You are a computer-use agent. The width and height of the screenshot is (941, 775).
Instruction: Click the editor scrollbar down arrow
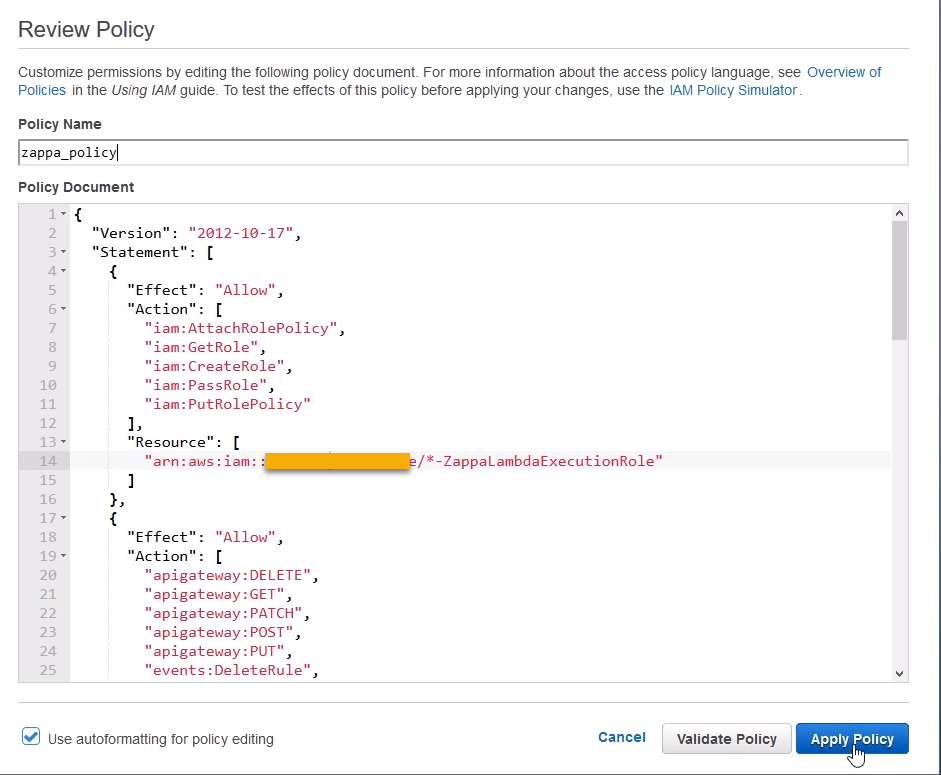click(x=899, y=673)
